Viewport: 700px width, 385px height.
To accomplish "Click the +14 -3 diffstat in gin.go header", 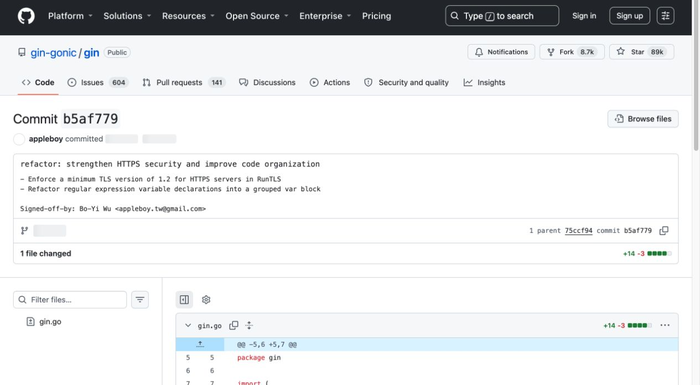I will (x=627, y=326).
